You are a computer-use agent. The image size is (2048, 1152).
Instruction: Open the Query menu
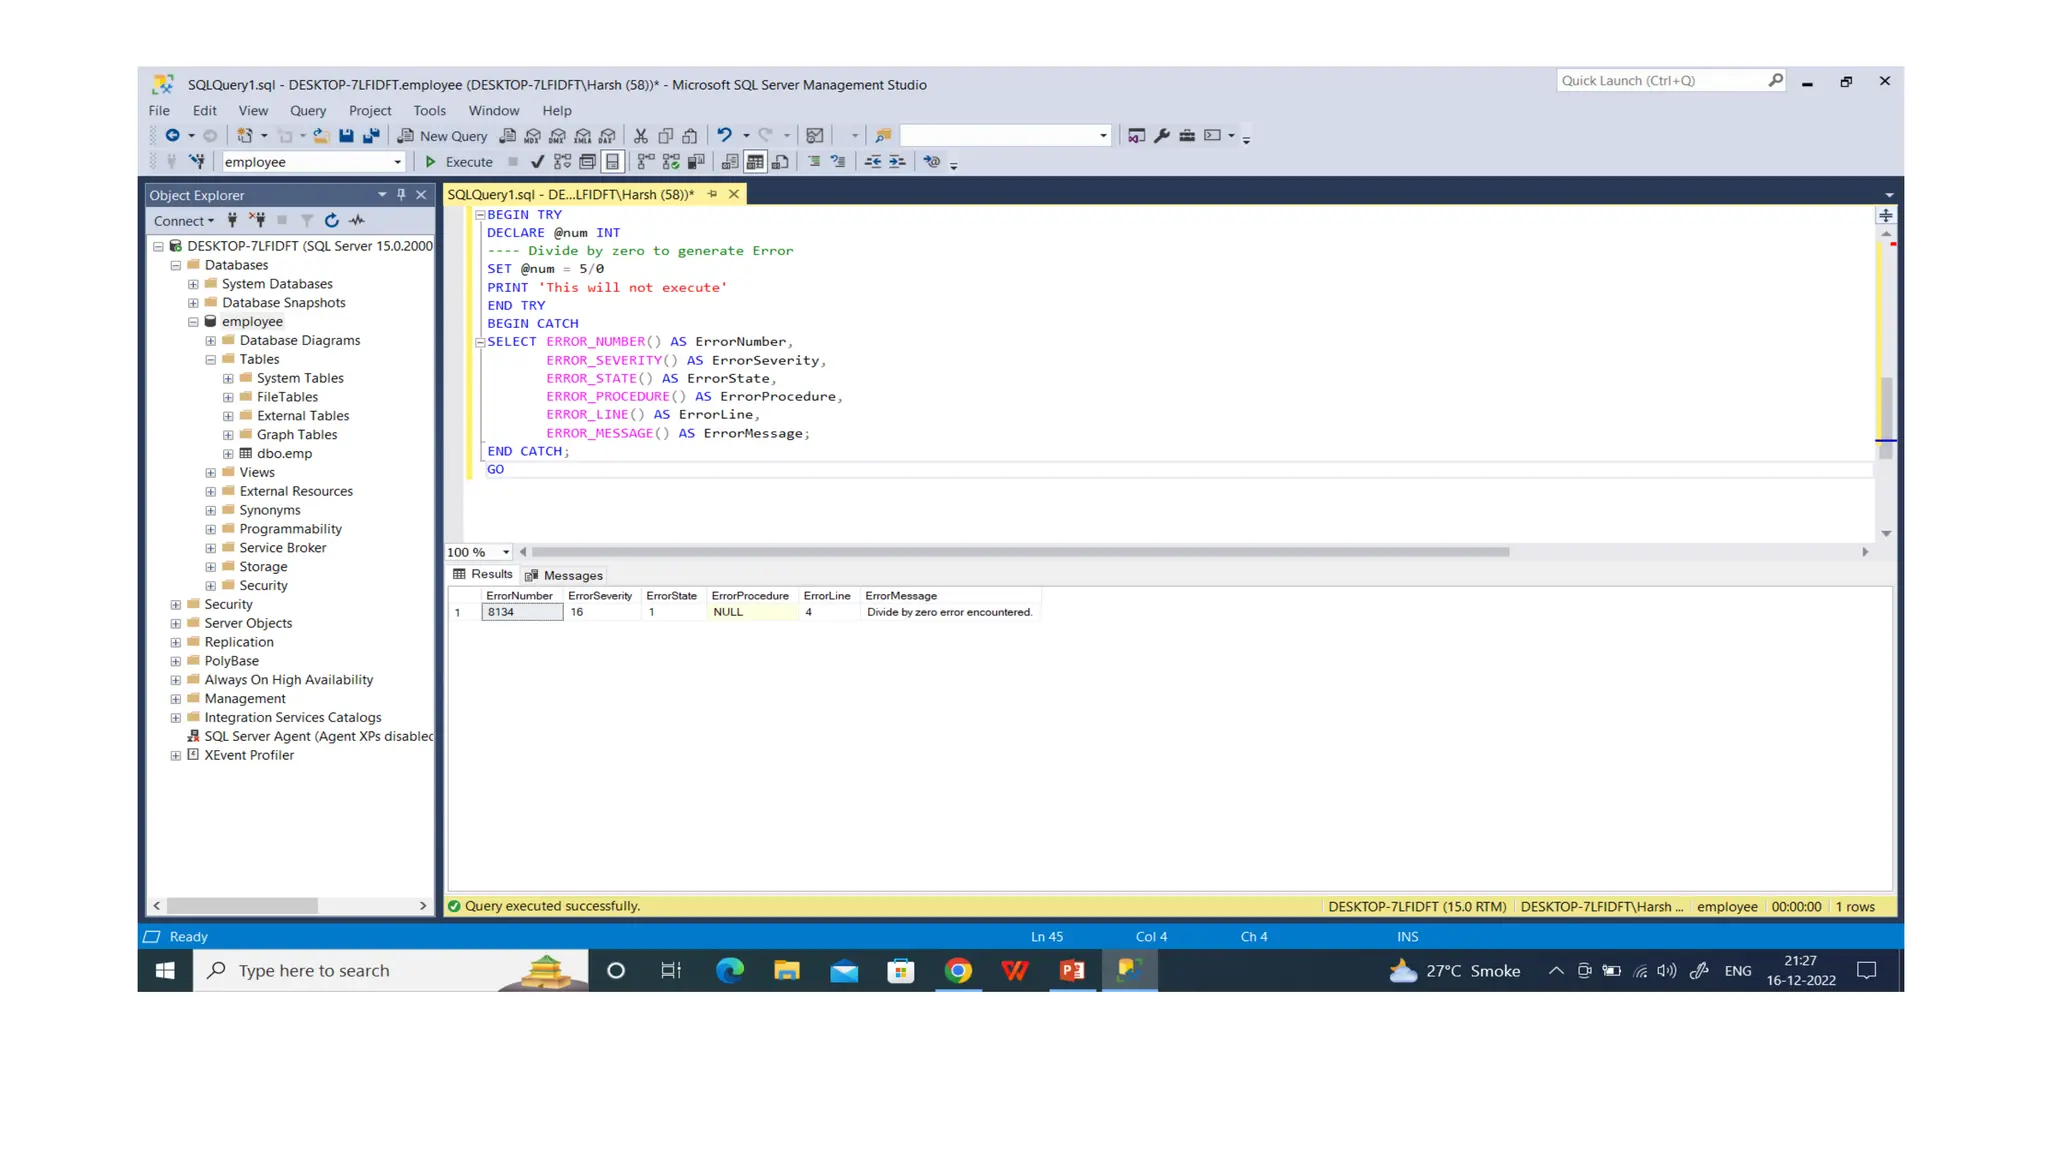[307, 110]
